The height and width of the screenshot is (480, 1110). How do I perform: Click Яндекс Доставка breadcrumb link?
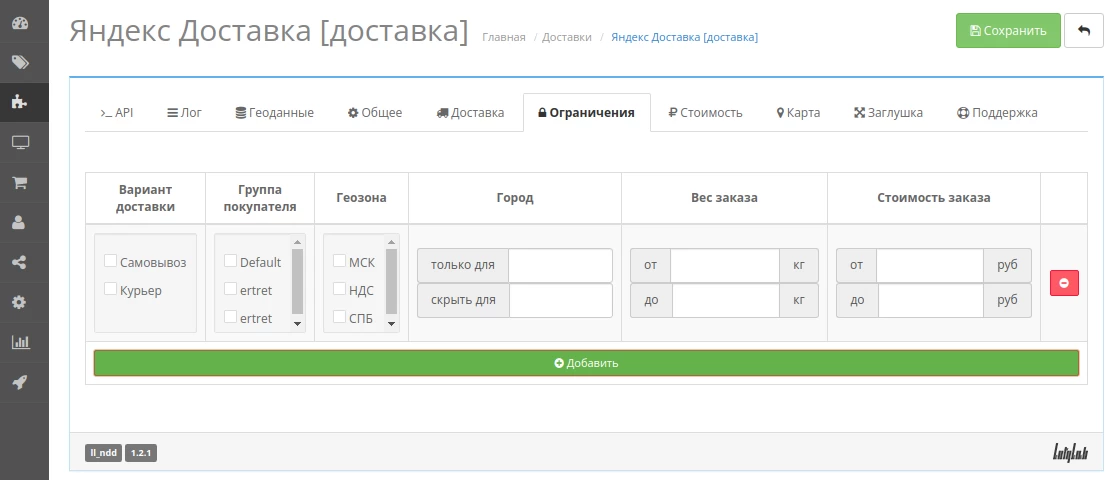(x=685, y=38)
